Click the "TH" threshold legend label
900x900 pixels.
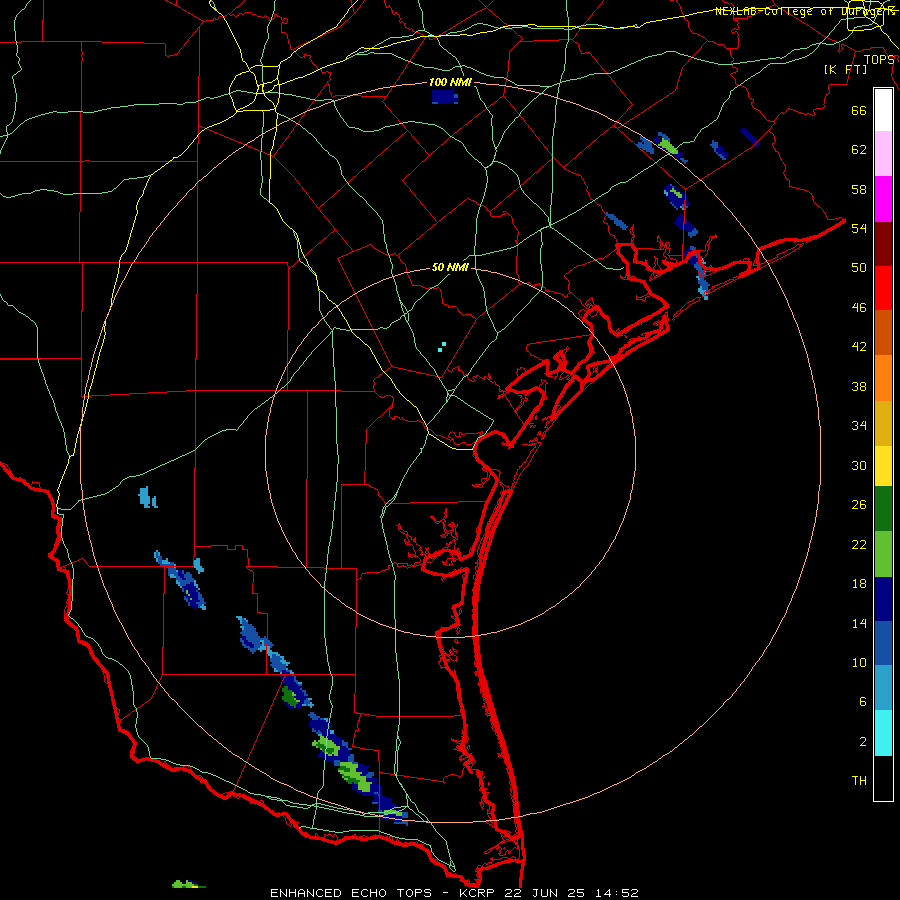[x=859, y=781]
